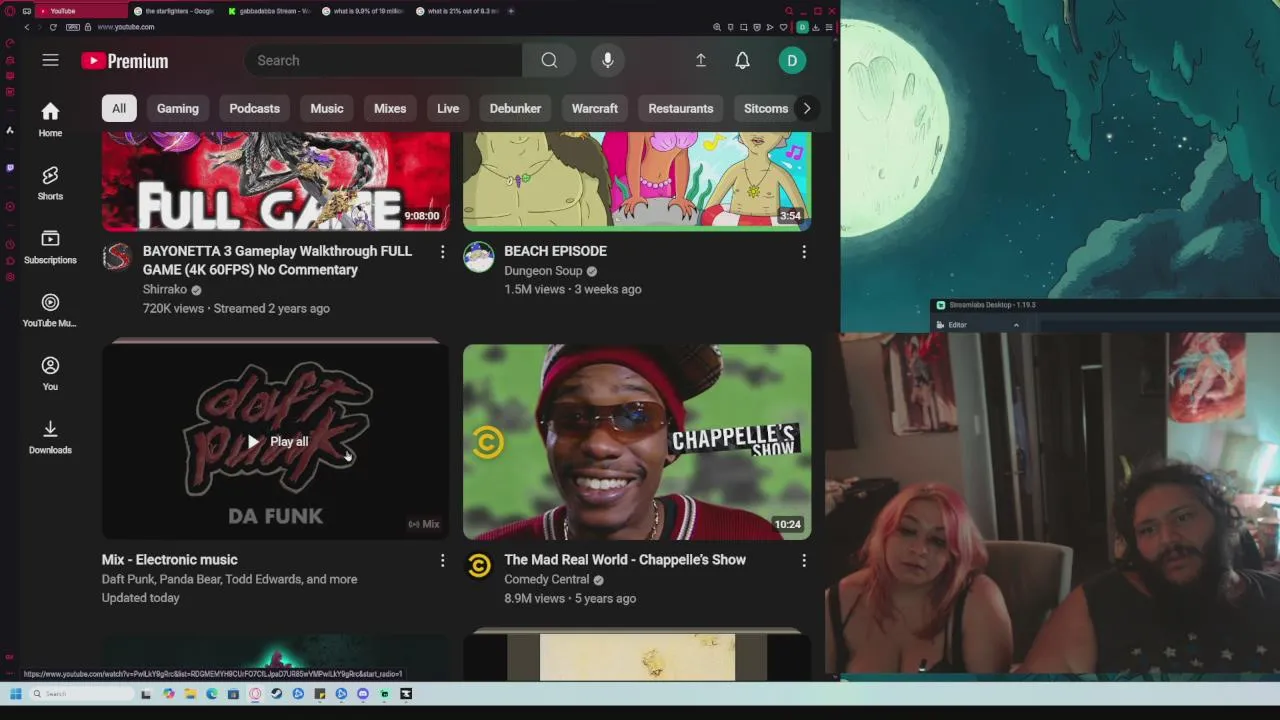This screenshot has height=720, width=1280.
Task: Open Dungeon Soup channel name link
Action: [543, 270]
